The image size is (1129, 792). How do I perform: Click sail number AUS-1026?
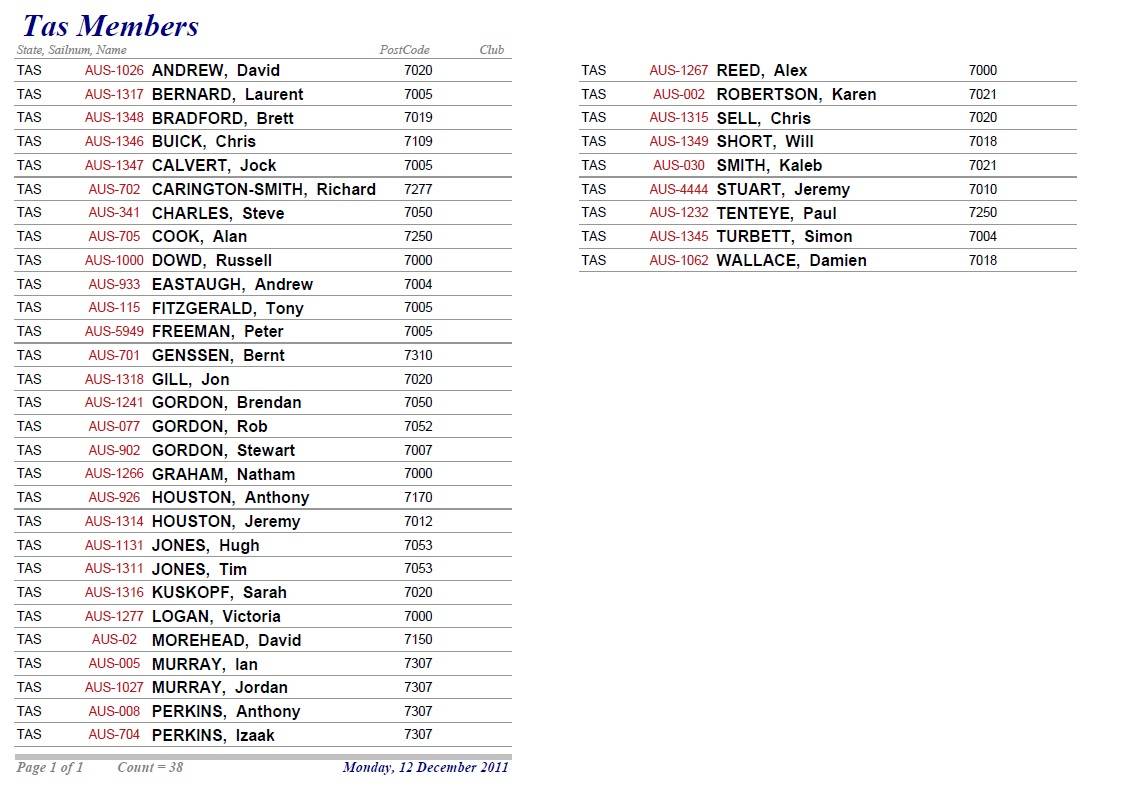click(114, 71)
